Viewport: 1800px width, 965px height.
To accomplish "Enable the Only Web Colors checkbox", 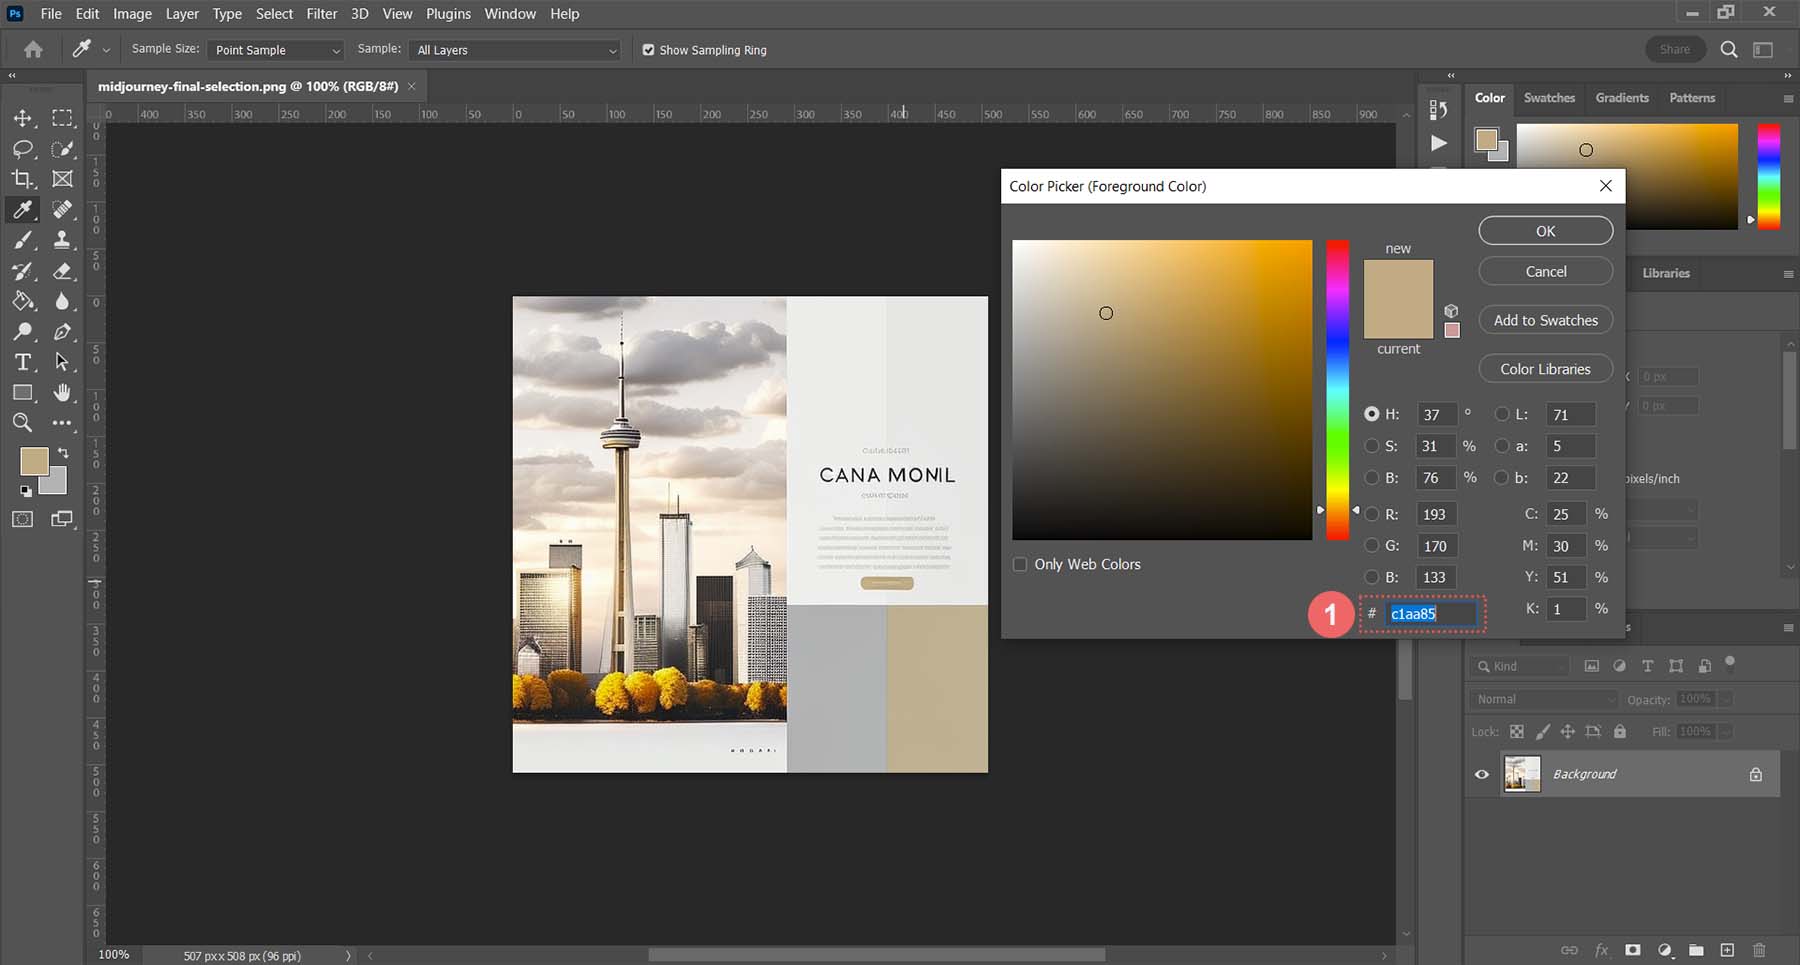I will point(1019,564).
